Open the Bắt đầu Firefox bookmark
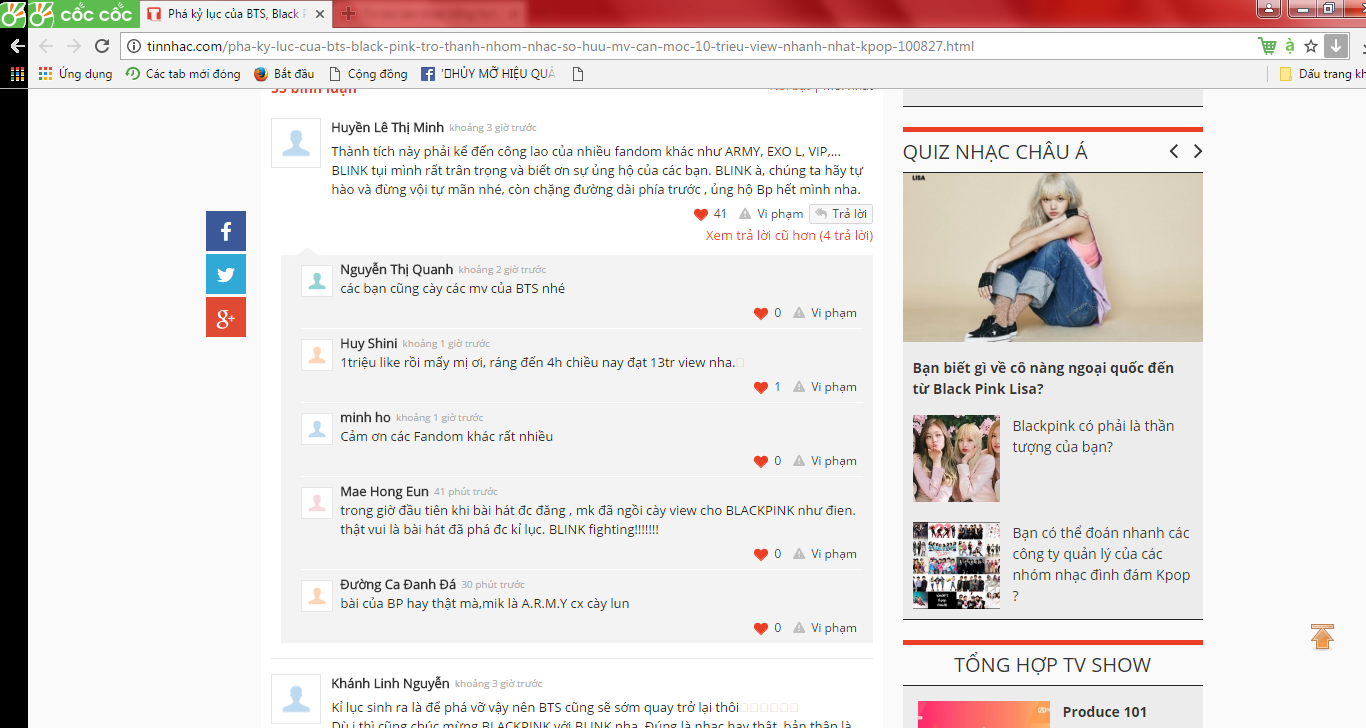Screen dimensions: 1366x728 [x=284, y=74]
